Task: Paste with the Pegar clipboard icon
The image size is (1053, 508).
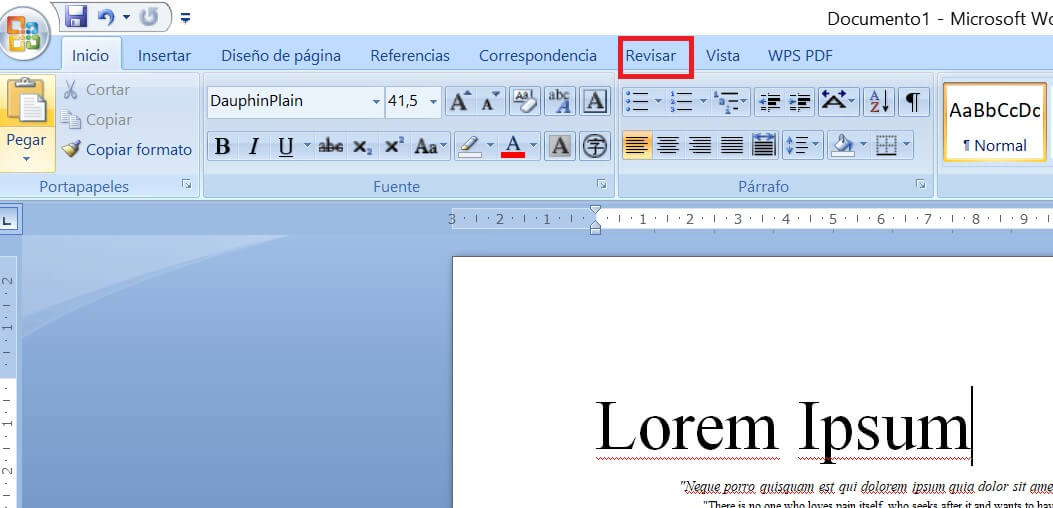Action: pyautogui.click(x=28, y=101)
